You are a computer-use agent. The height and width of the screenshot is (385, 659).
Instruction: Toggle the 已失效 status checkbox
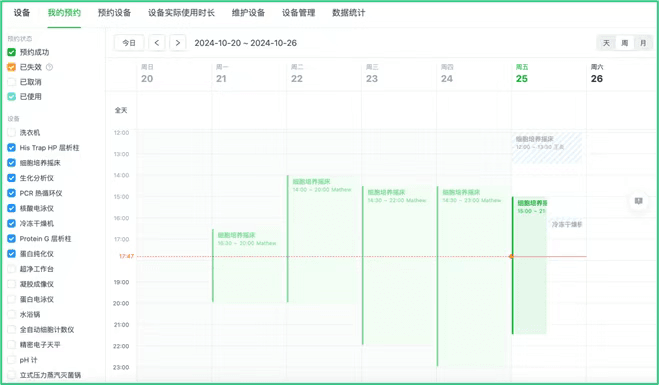[11, 67]
